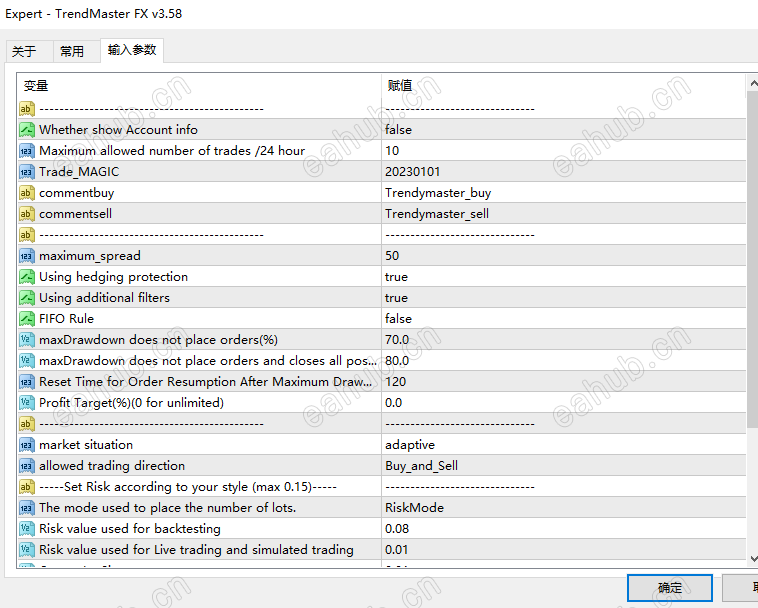Click the enum icon for allowed trading direction
The width and height of the screenshot is (758, 608).
point(27,466)
